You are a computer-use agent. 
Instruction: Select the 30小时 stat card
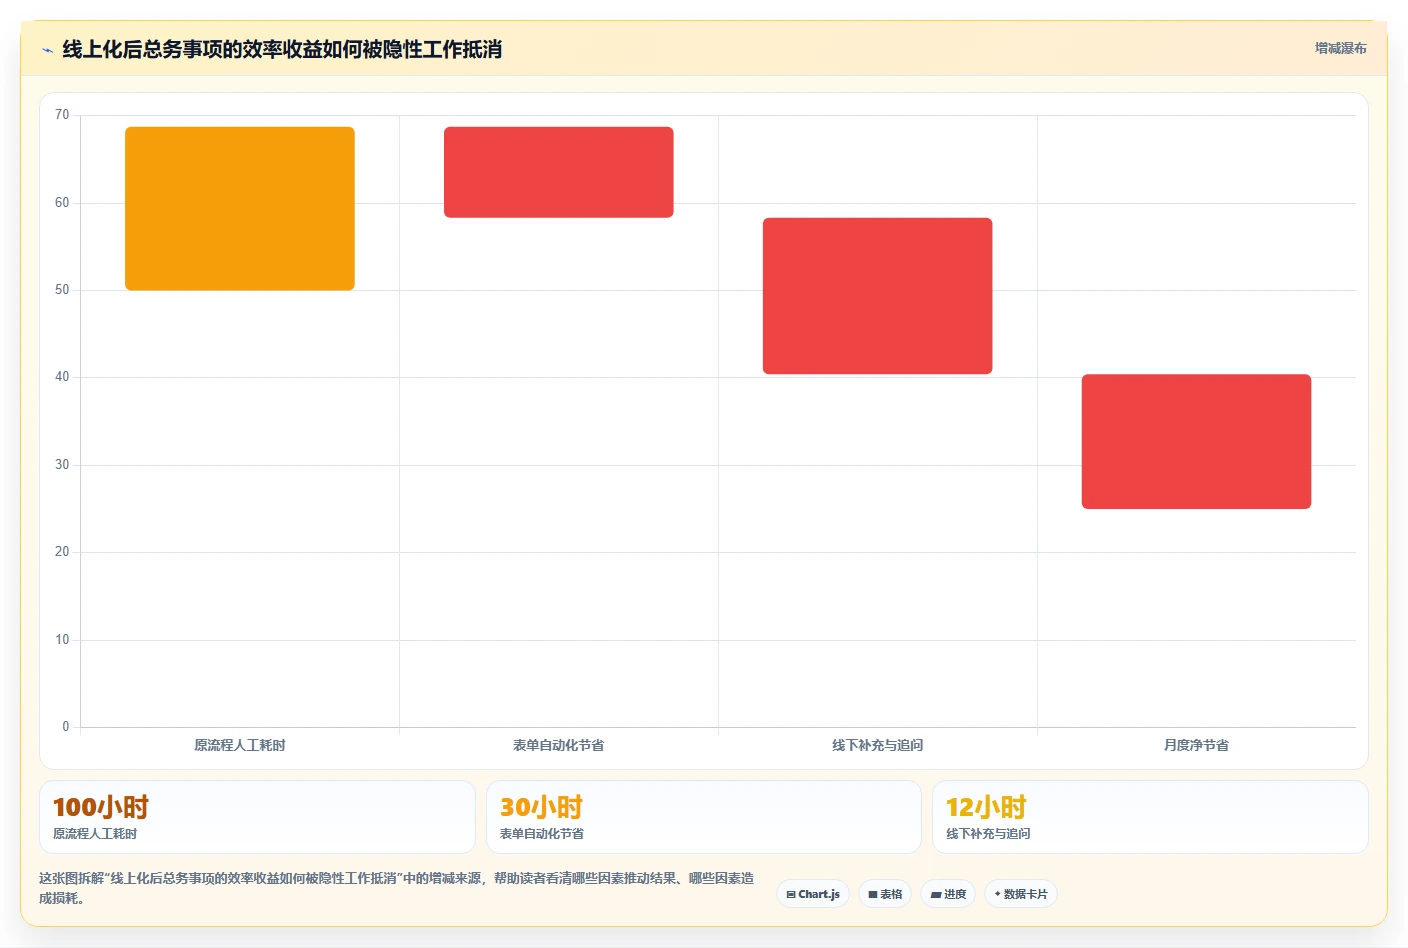click(x=704, y=817)
